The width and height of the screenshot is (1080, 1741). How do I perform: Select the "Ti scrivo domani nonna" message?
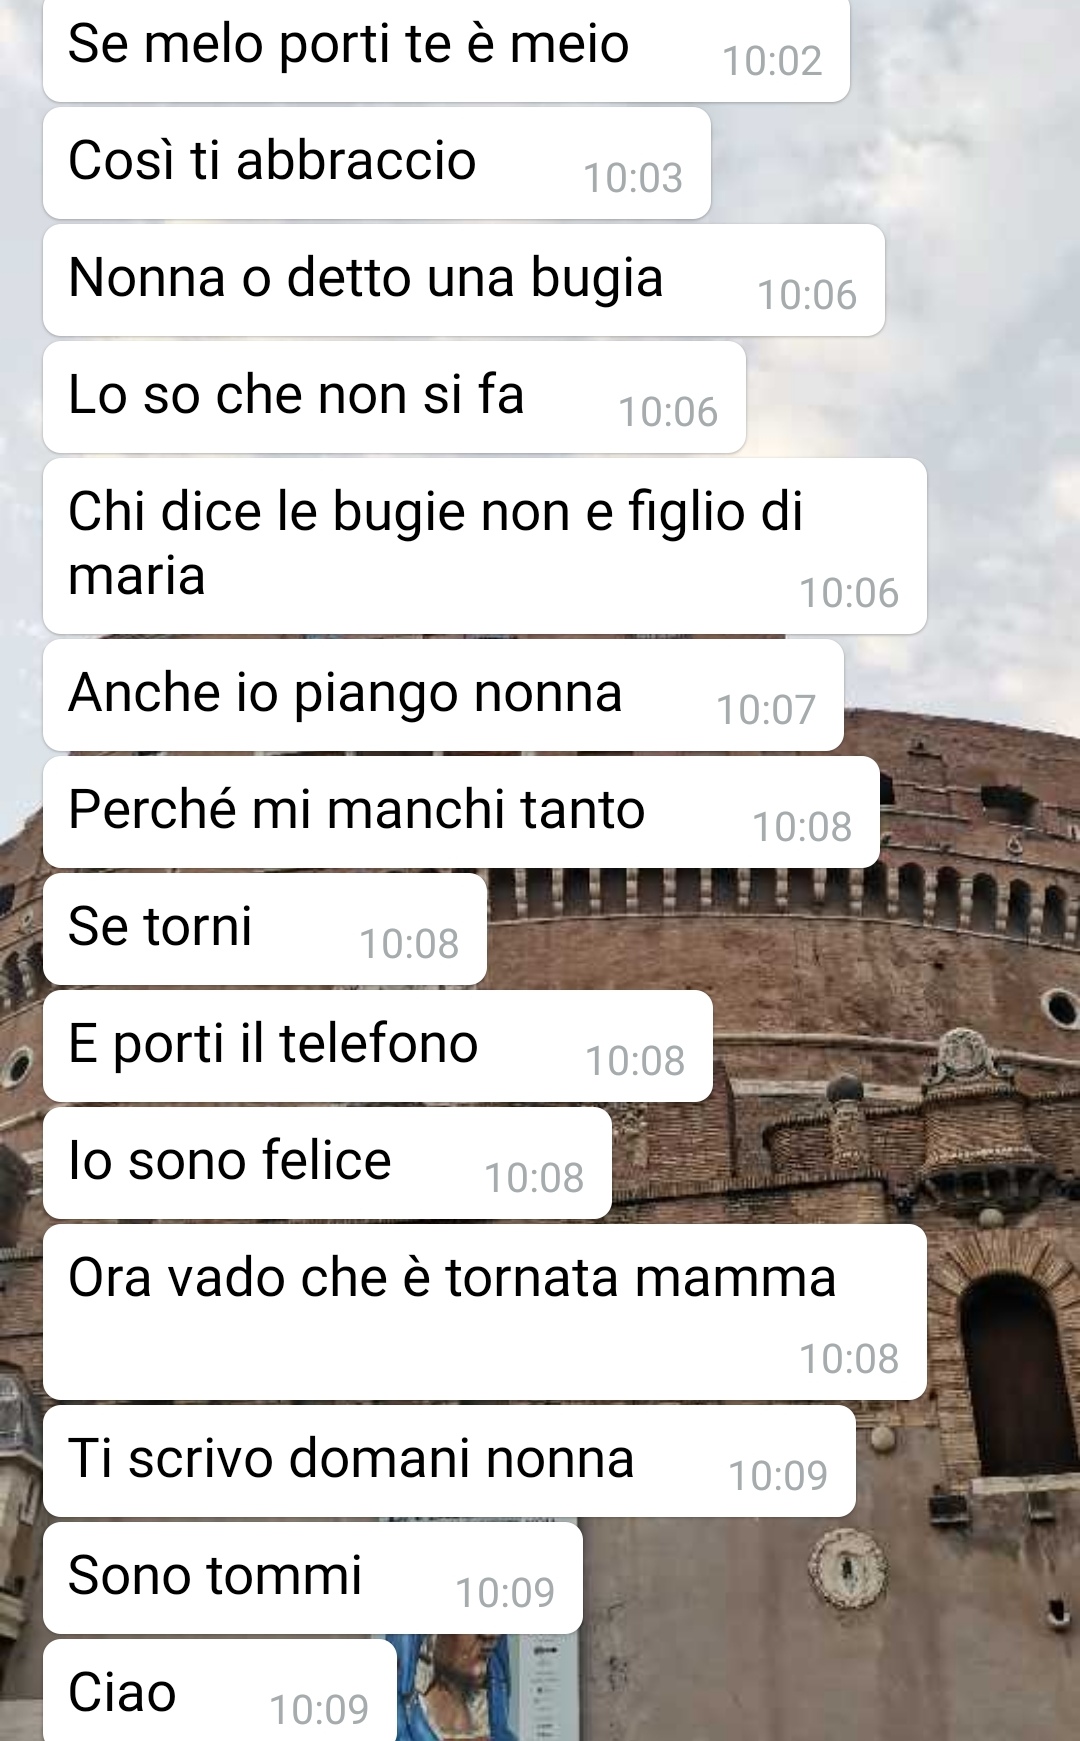point(449,1461)
